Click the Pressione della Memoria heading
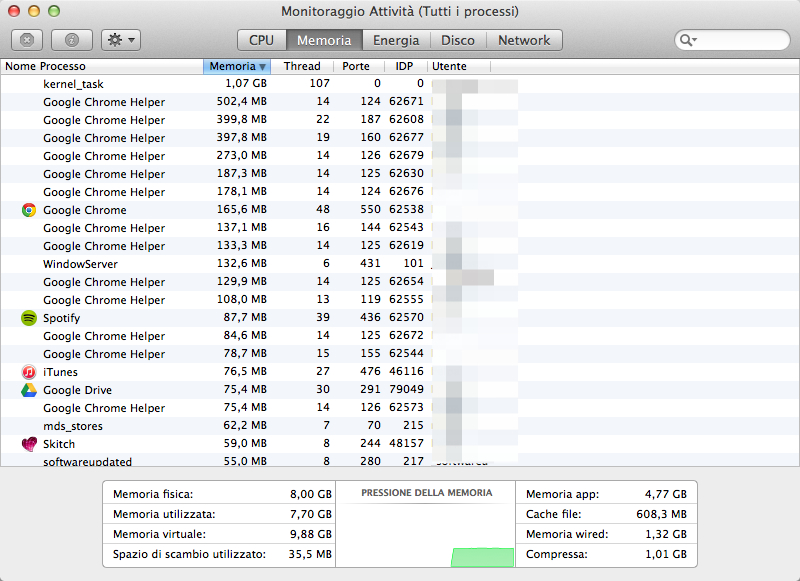 pos(427,493)
